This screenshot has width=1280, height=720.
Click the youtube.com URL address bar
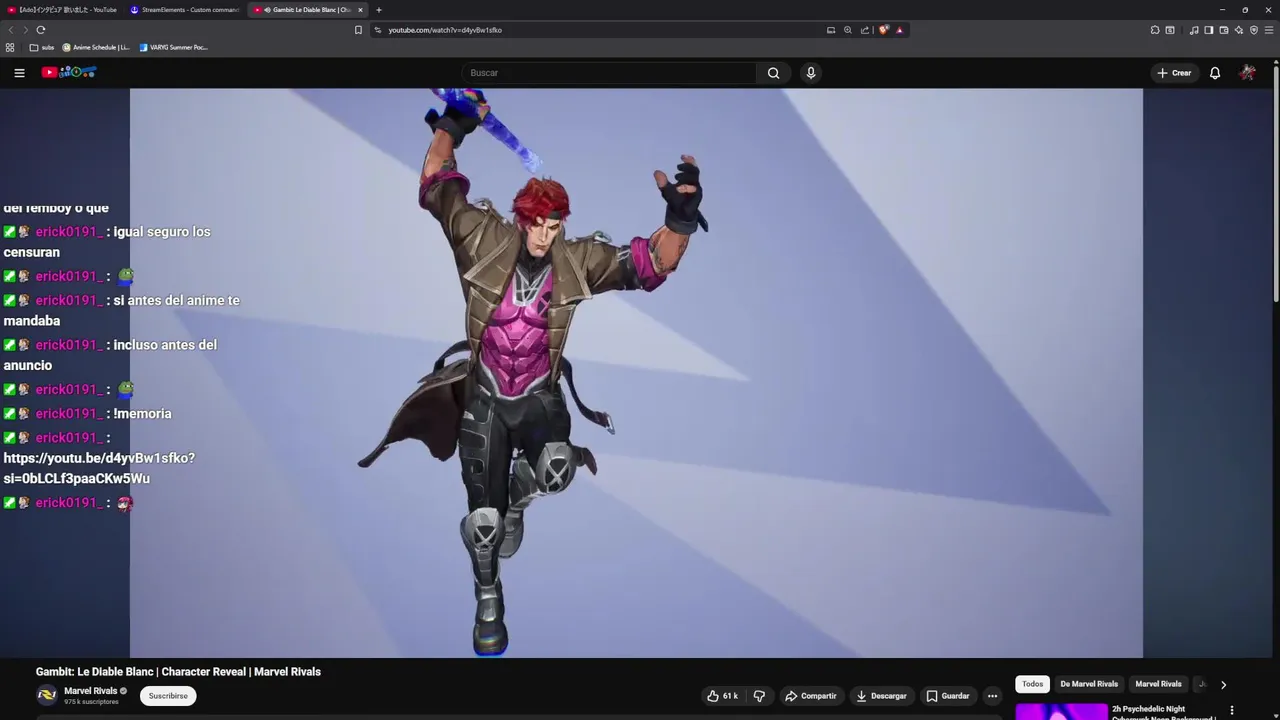click(600, 30)
